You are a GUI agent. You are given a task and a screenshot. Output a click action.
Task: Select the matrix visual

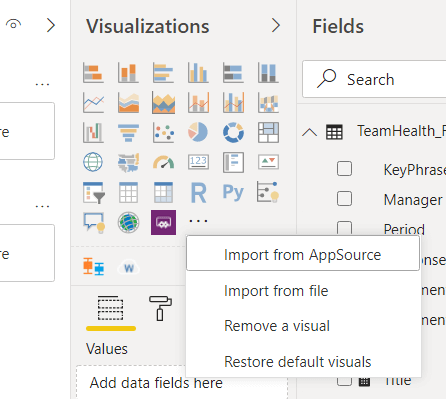(163, 192)
